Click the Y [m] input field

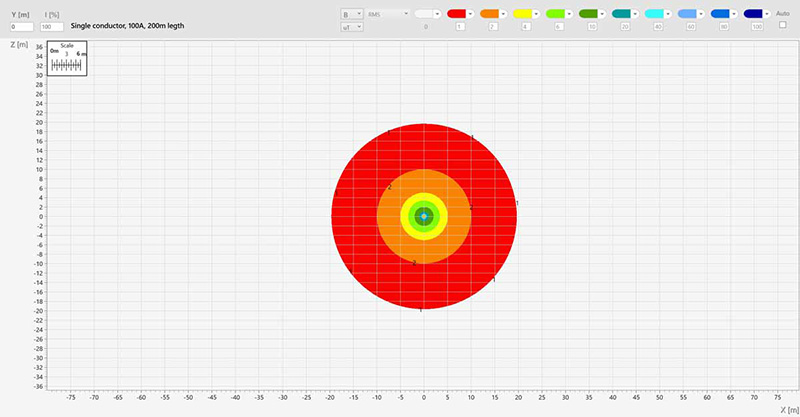click(x=22, y=27)
